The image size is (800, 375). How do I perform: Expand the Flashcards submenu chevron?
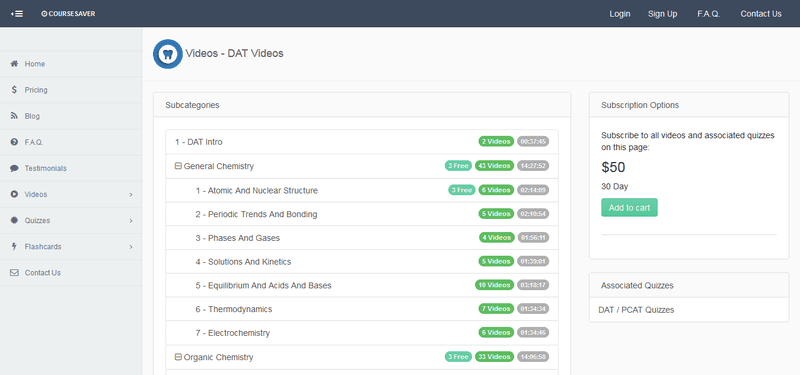coord(131,247)
